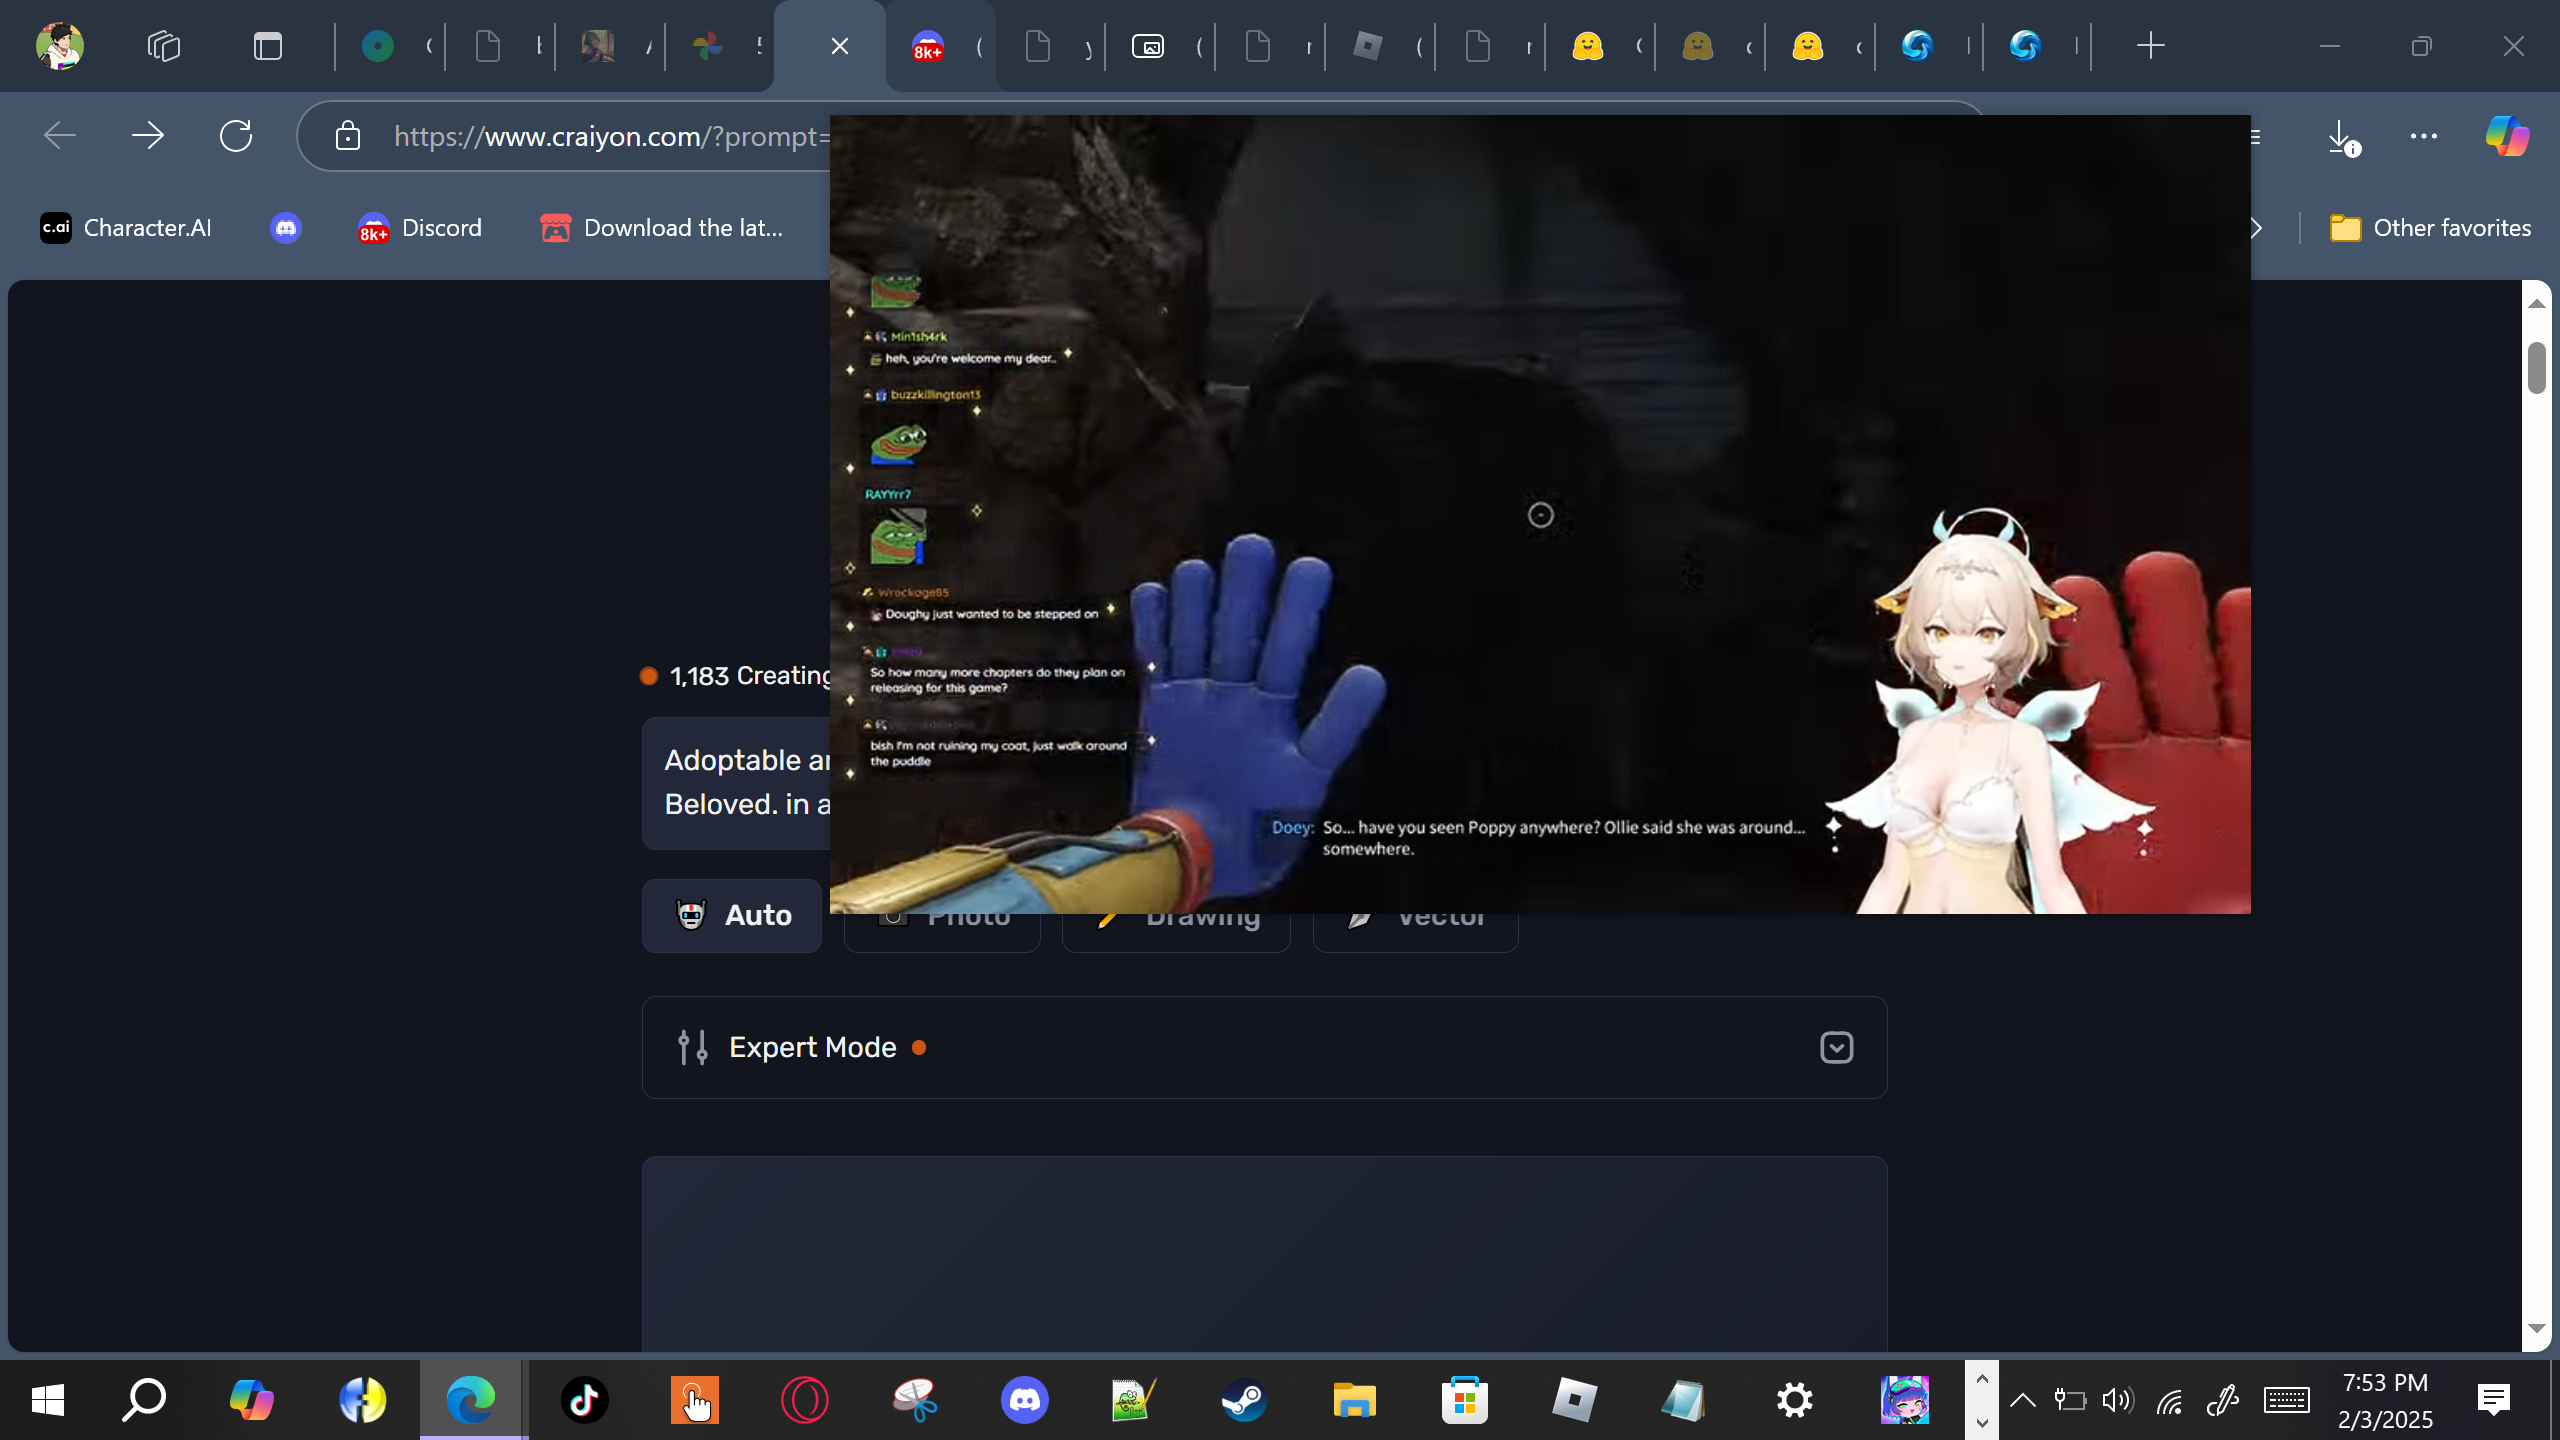Open the Character.AI favorite

(x=126, y=228)
